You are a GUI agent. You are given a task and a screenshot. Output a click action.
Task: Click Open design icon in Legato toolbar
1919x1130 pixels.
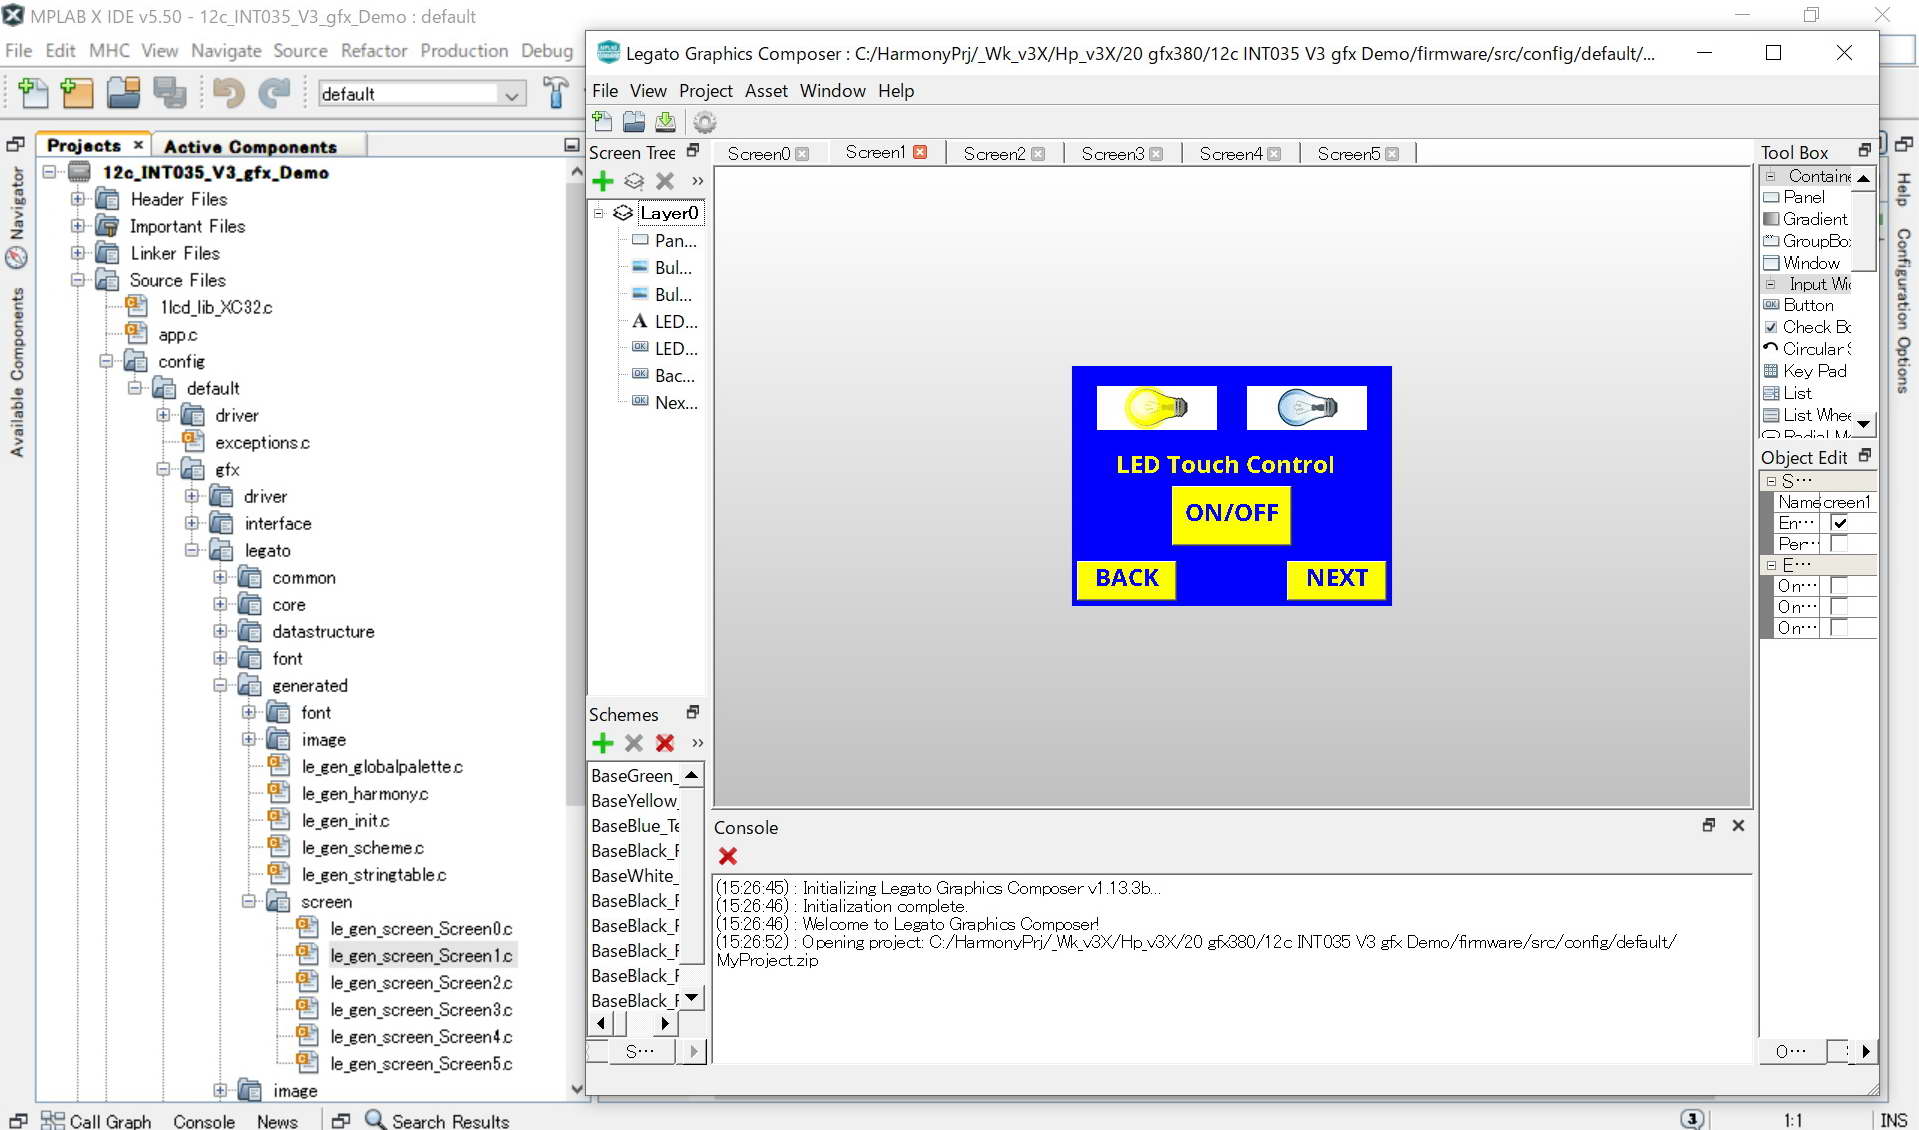point(634,122)
